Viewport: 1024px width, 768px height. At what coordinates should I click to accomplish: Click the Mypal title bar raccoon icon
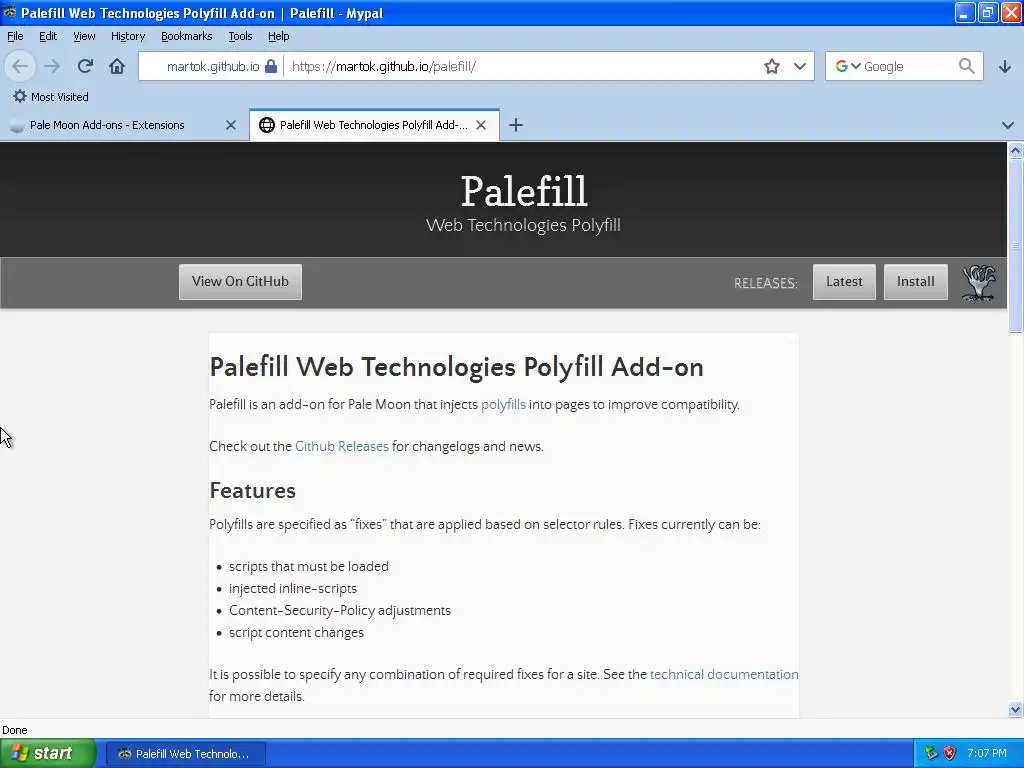pos(10,12)
